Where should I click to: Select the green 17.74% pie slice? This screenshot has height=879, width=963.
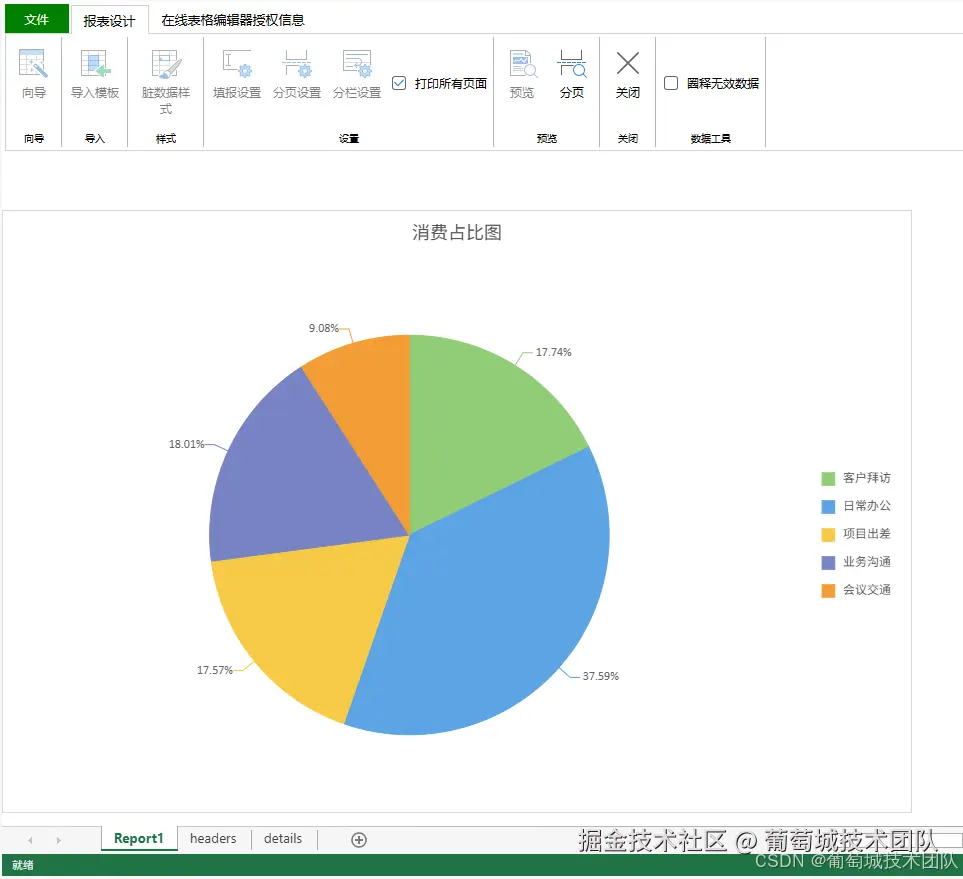click(479, 424)
